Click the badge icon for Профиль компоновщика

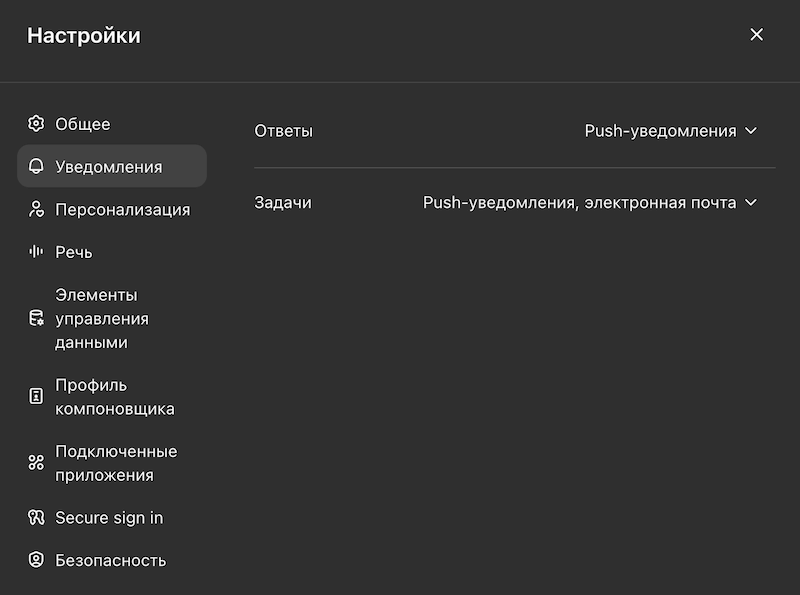36,396
